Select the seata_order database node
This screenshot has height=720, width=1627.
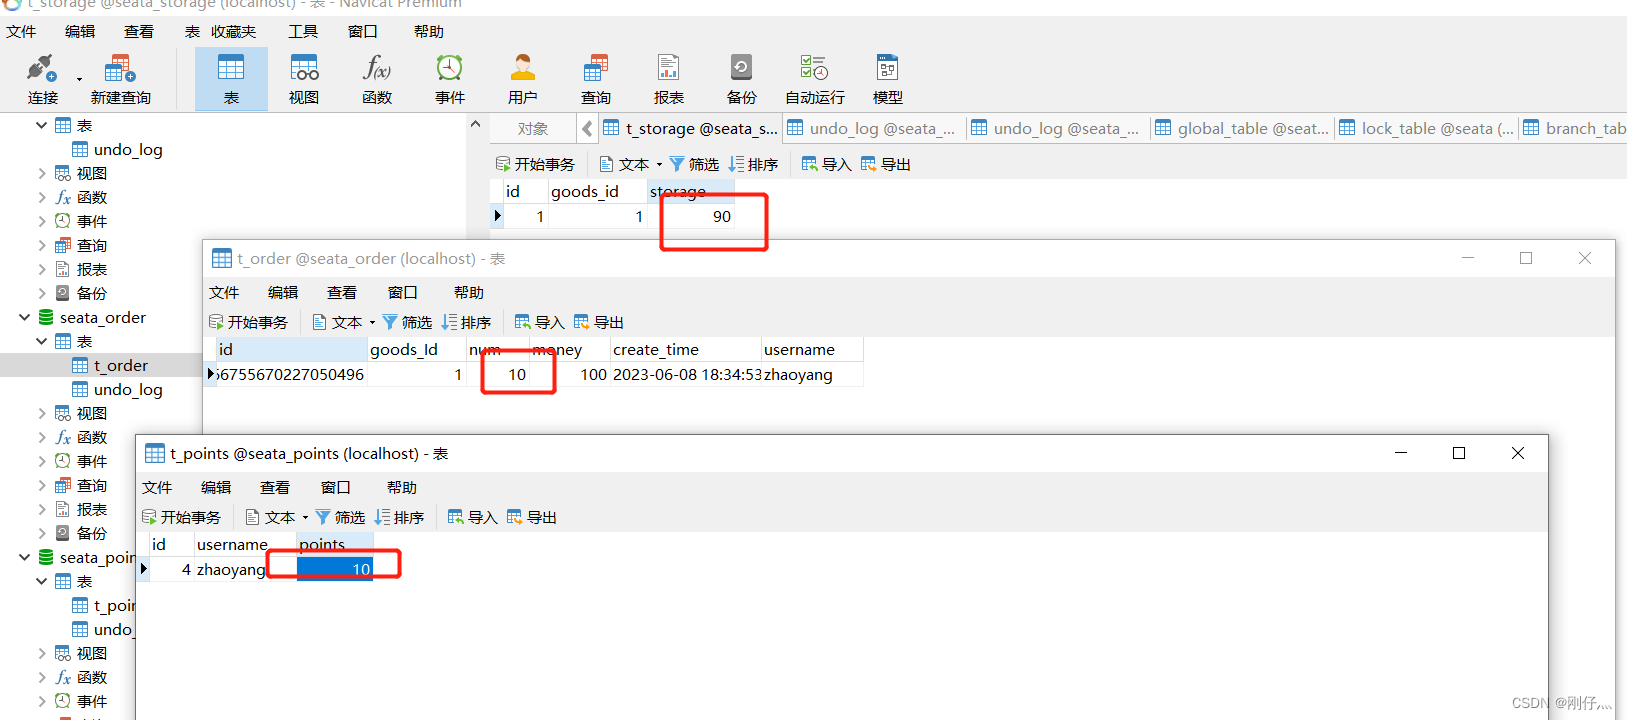click(102, 317)
